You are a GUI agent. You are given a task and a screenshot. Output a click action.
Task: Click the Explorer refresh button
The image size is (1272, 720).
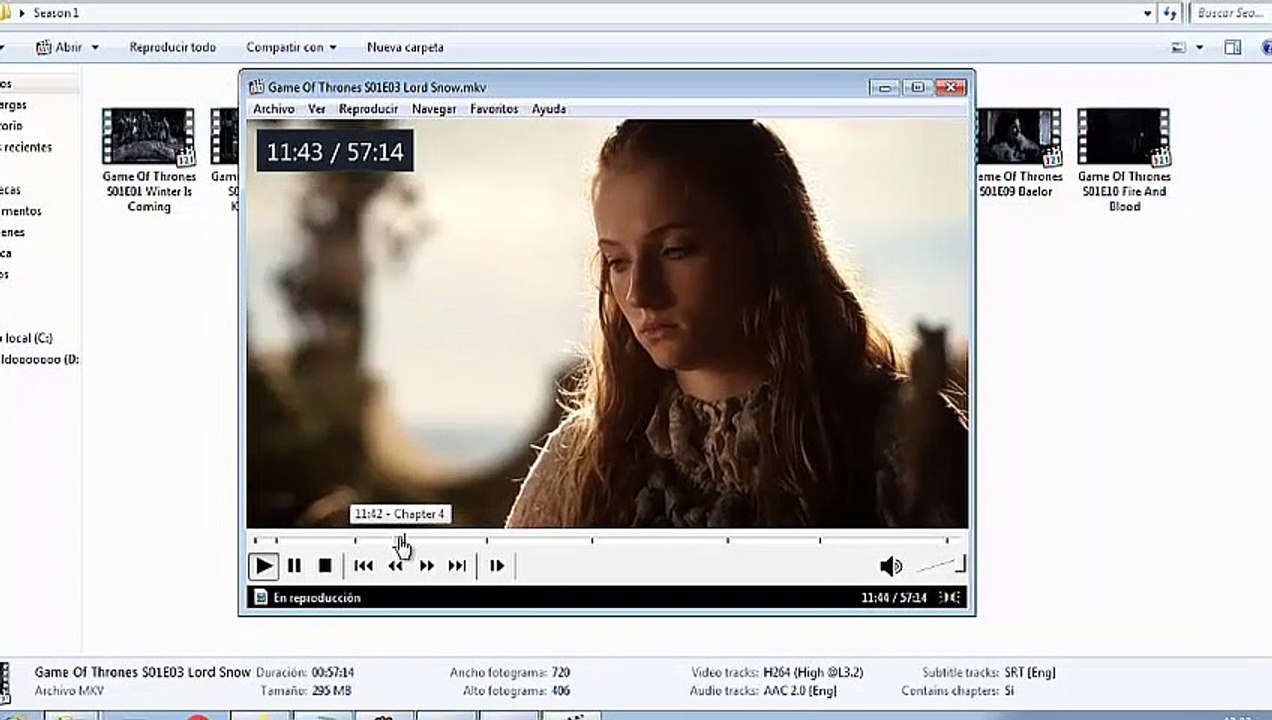point(1170,13)
